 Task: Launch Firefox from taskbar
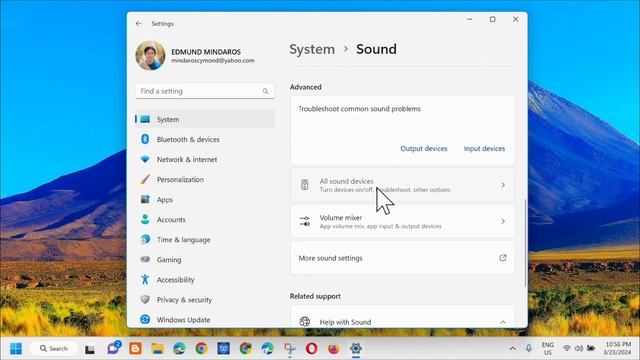point(333,349)
